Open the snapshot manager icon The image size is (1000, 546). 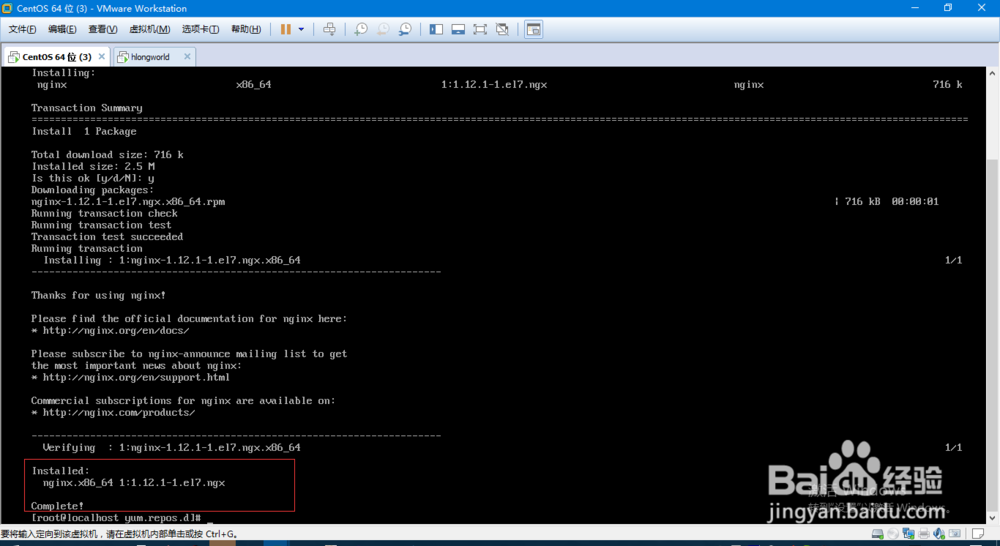(x=405, y=29)
